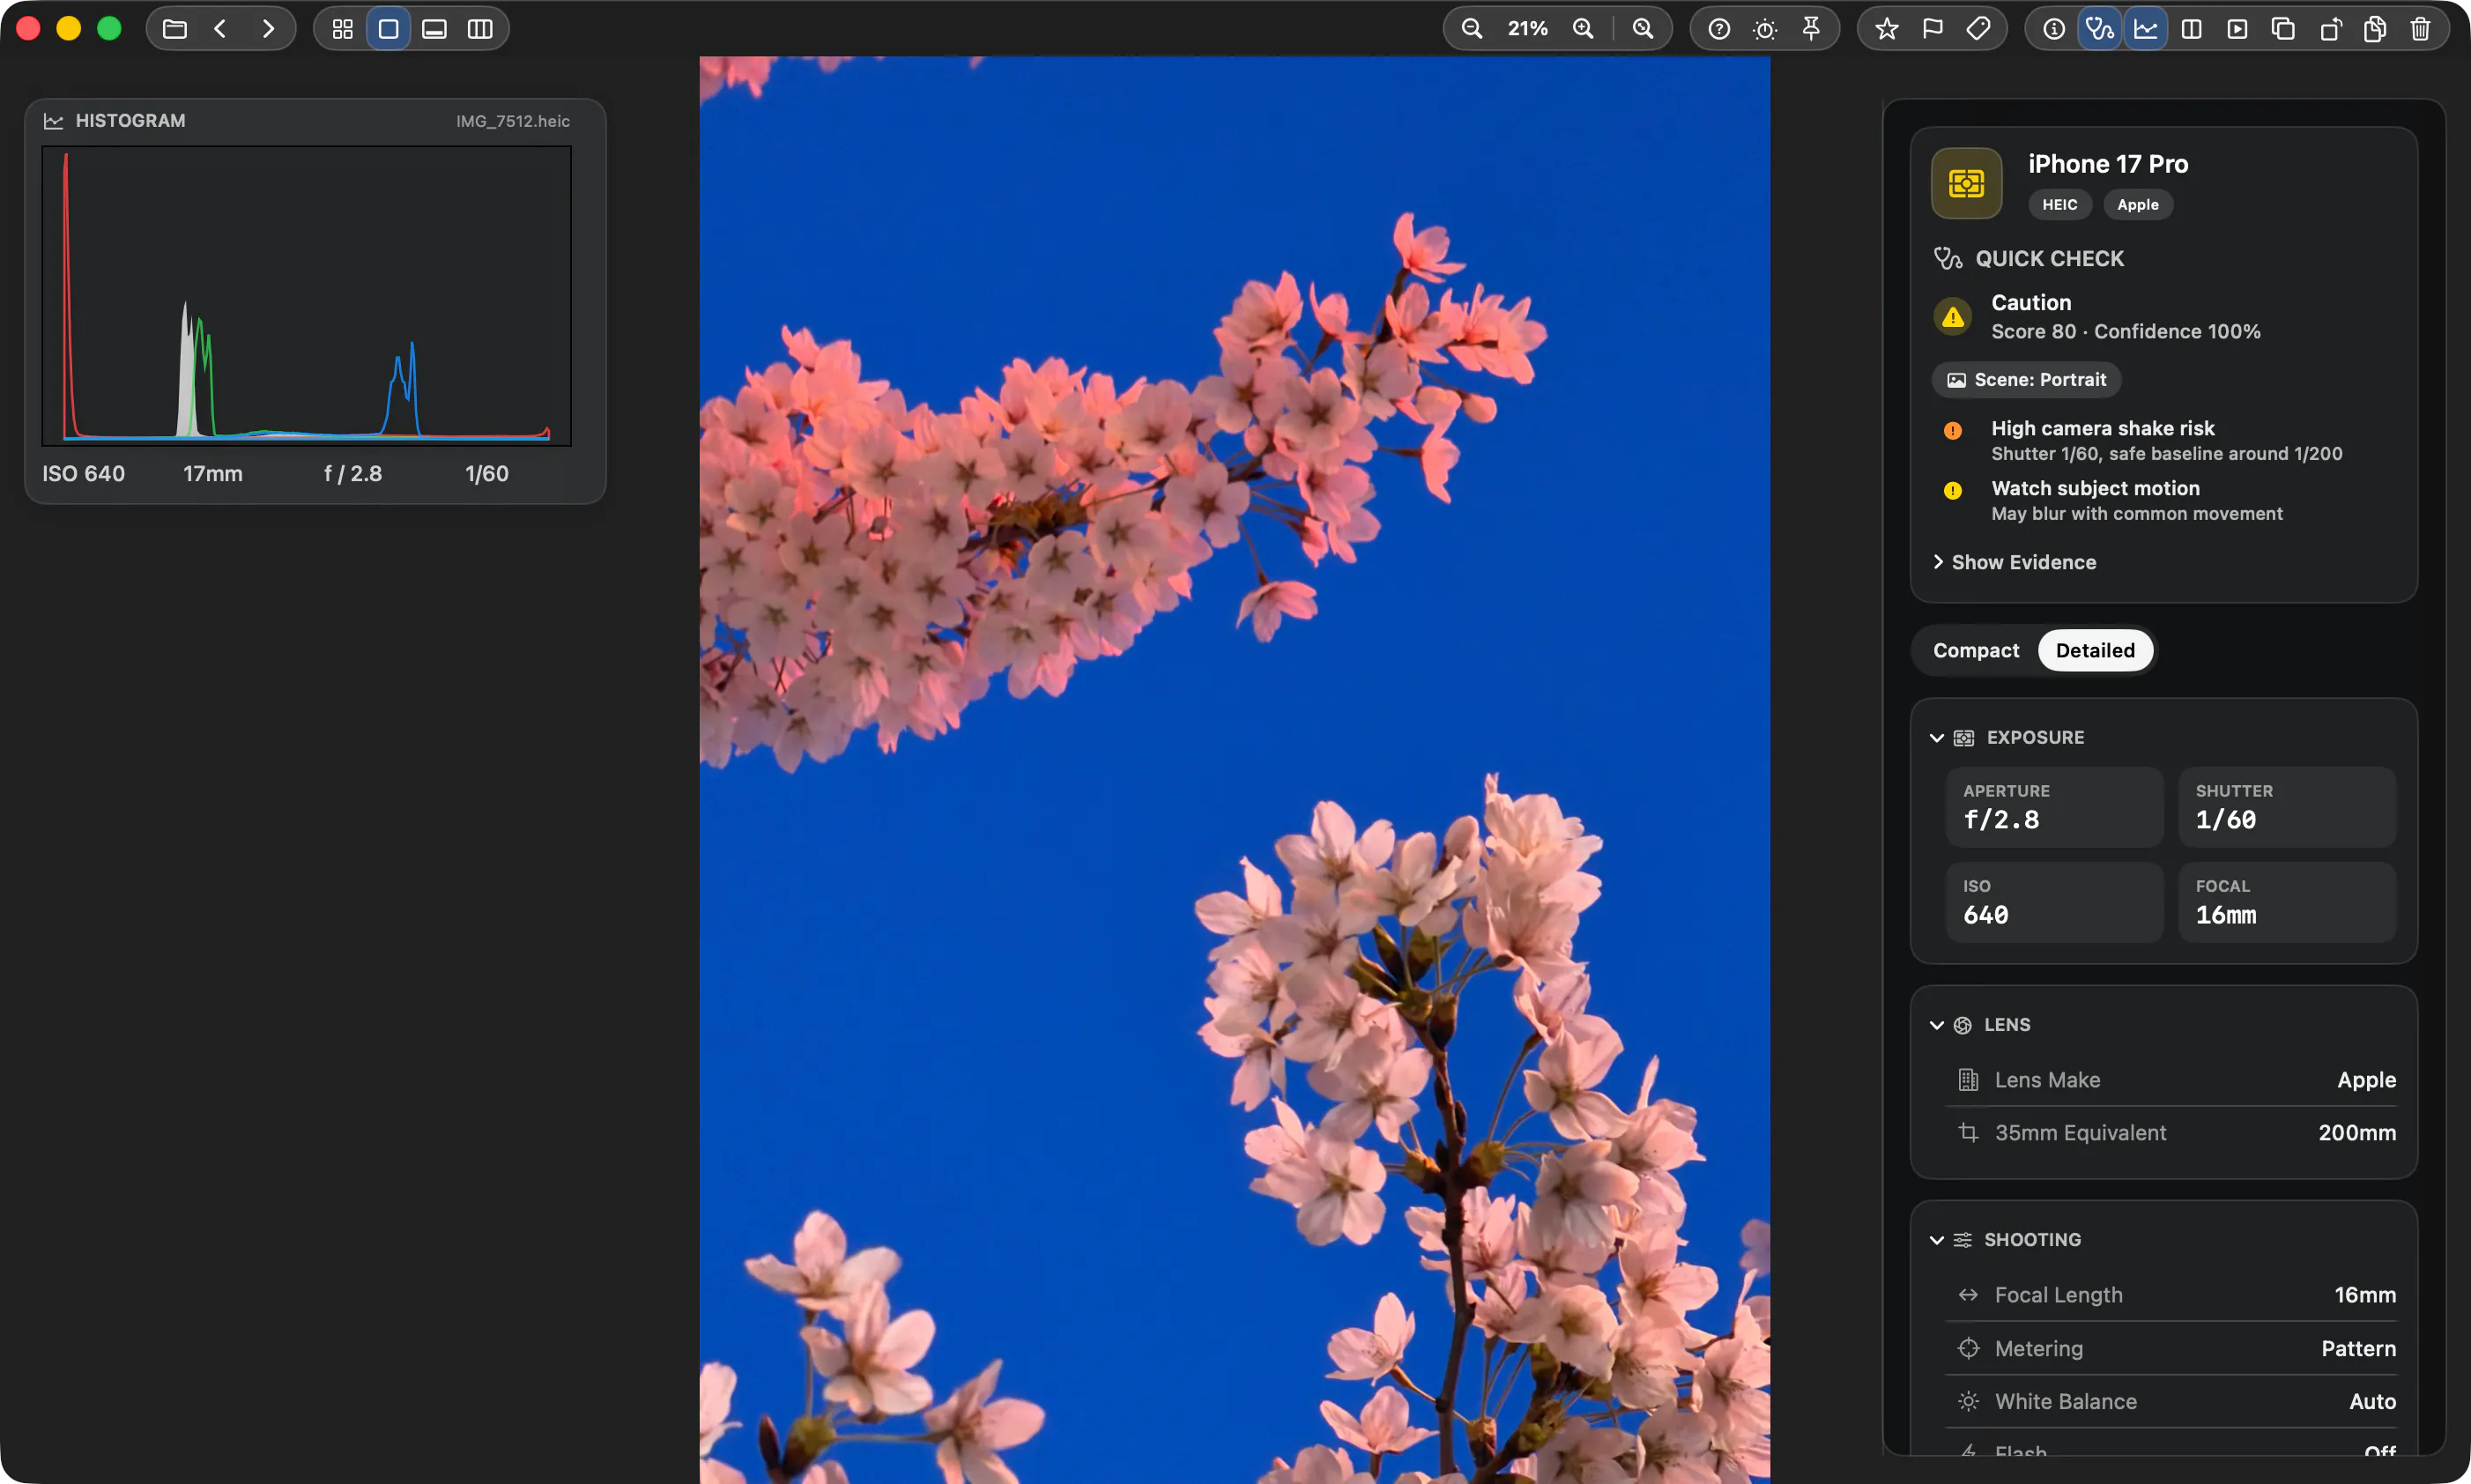Pin the window with the pushpin icon
Image resolution: width=2471 pixels, height=1484 pixels.
(1811, 29)
